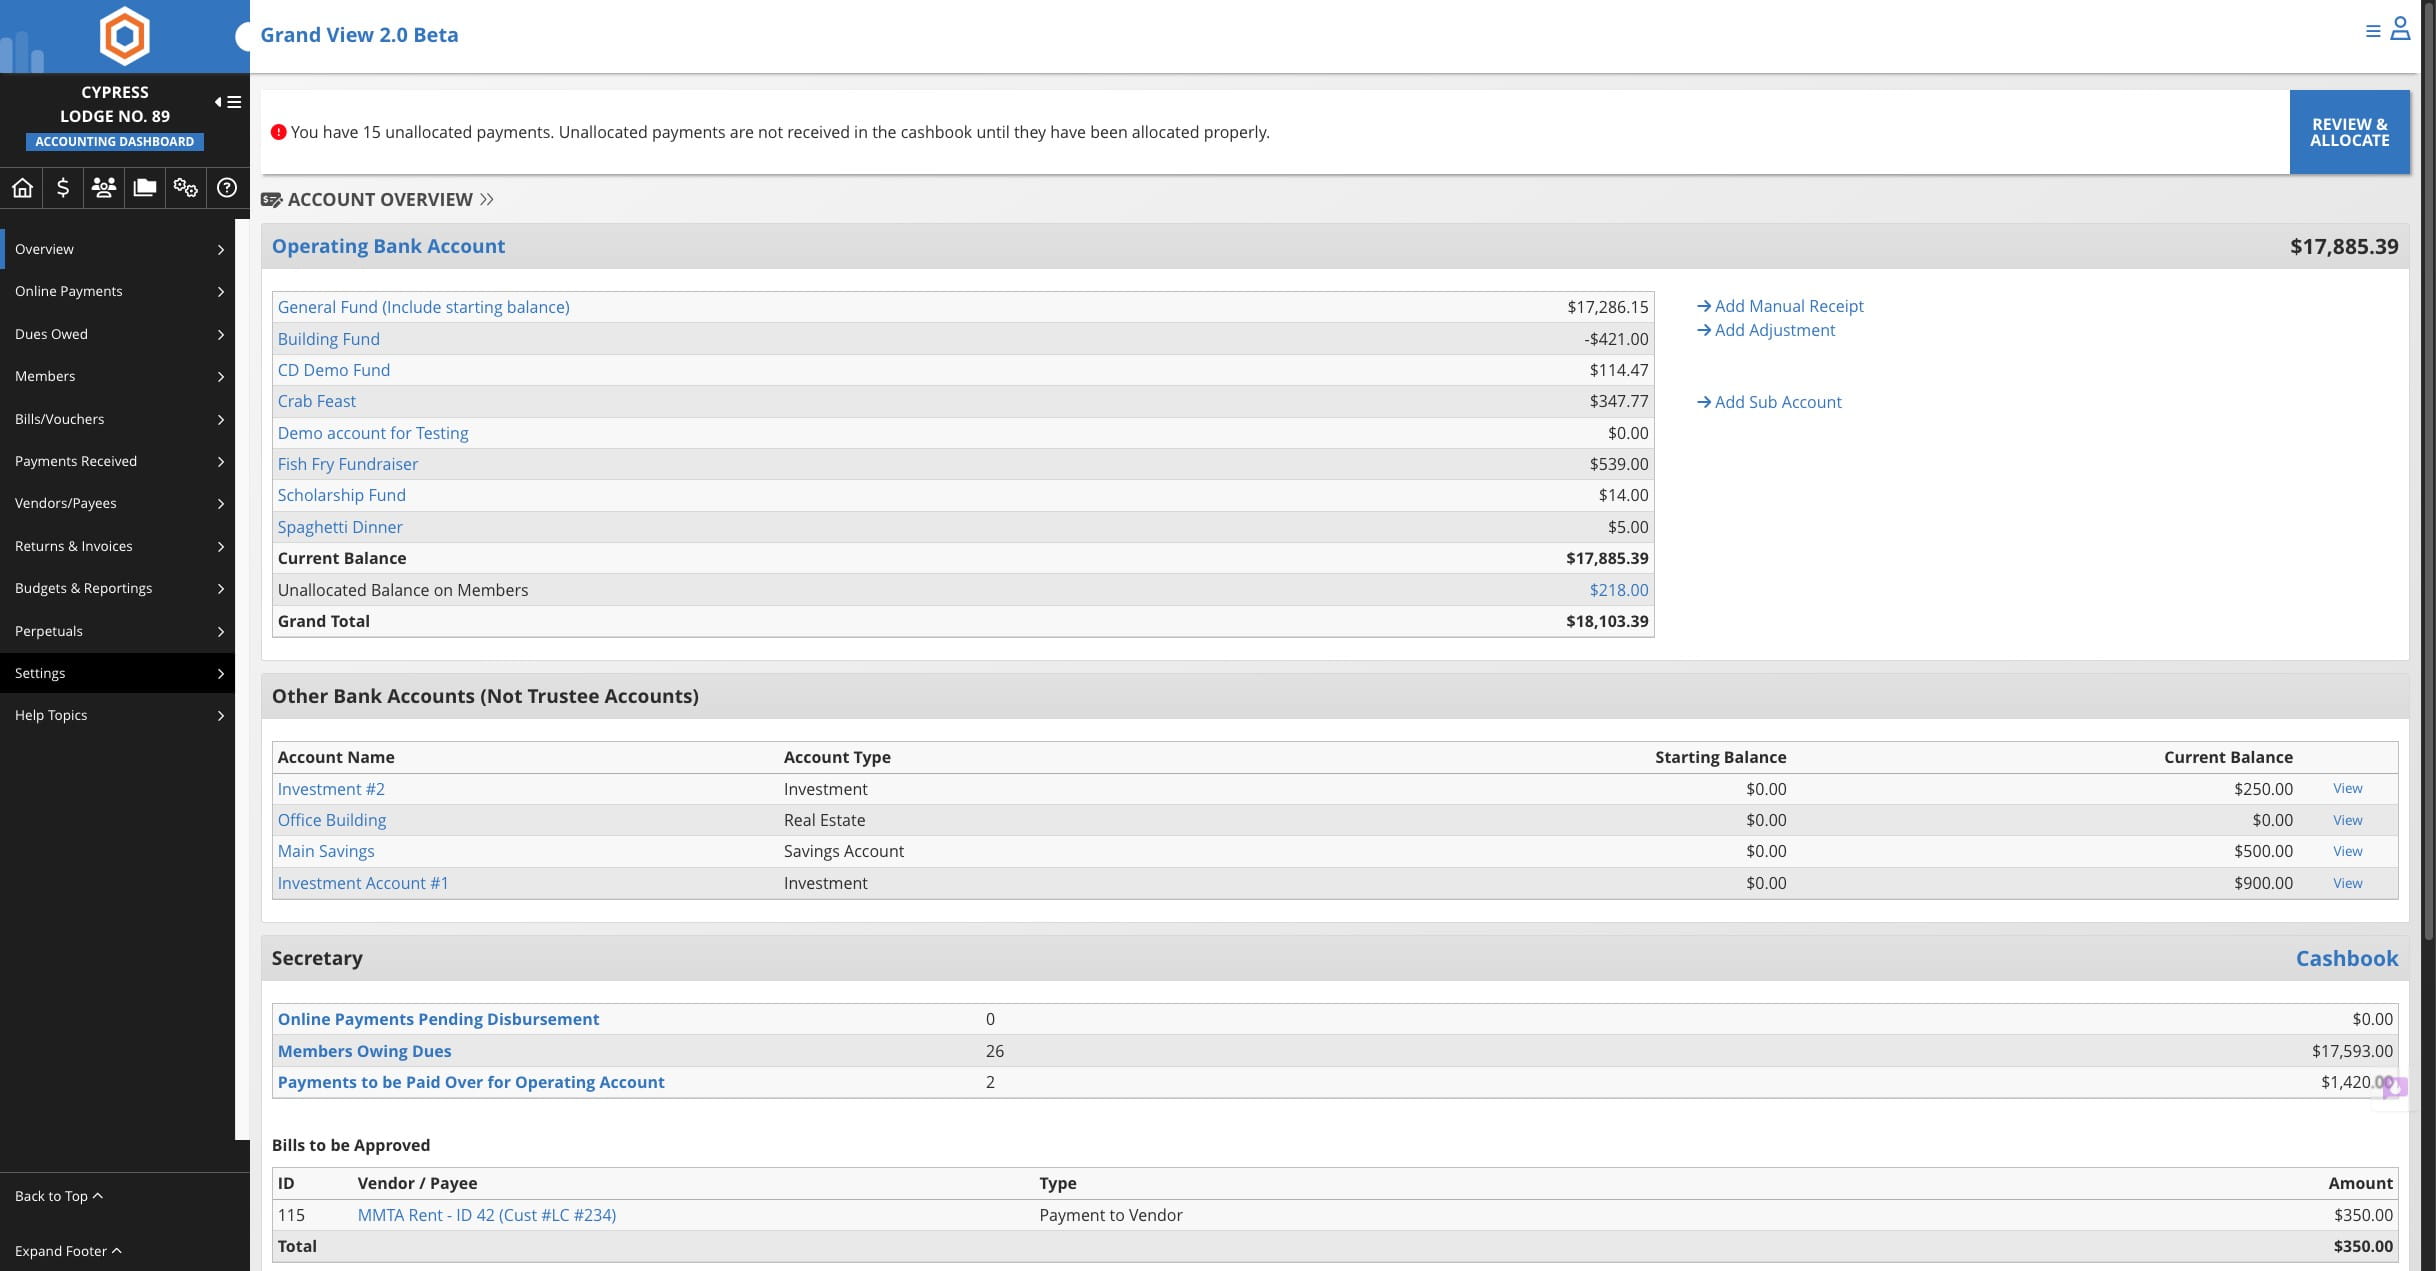The width and height of the screenshot is (2436, 1271).
Task: Expand the Returns & Invoices sidebar menu
Action: pyautogui.click(x=118, y=546)
